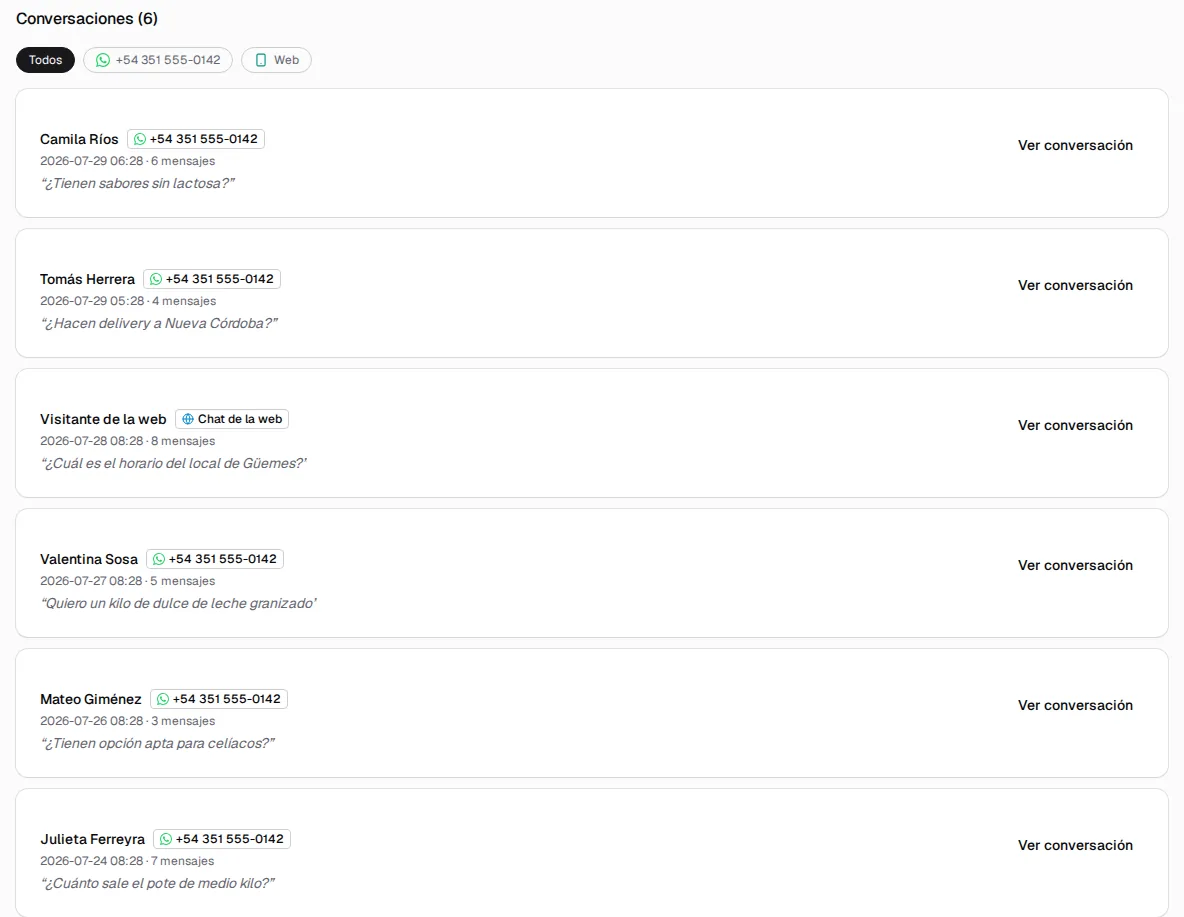The width and height of the screenshot is (1184, 917).
Task: Click globe icon on Chat de la web badge
Action: coord(188,419)
